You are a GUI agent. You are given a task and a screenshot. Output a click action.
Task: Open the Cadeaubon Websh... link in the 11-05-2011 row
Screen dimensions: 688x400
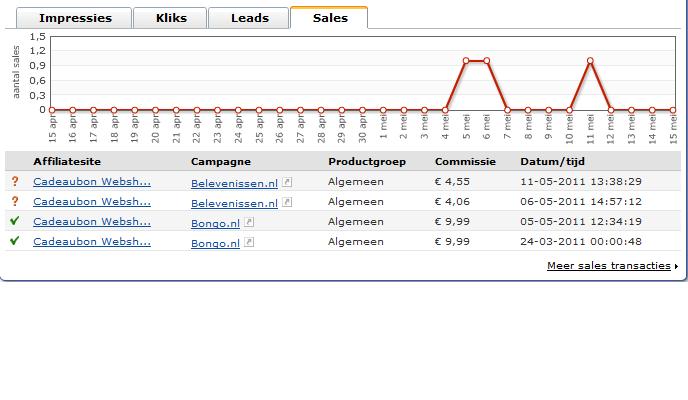[x=92, y=182]
